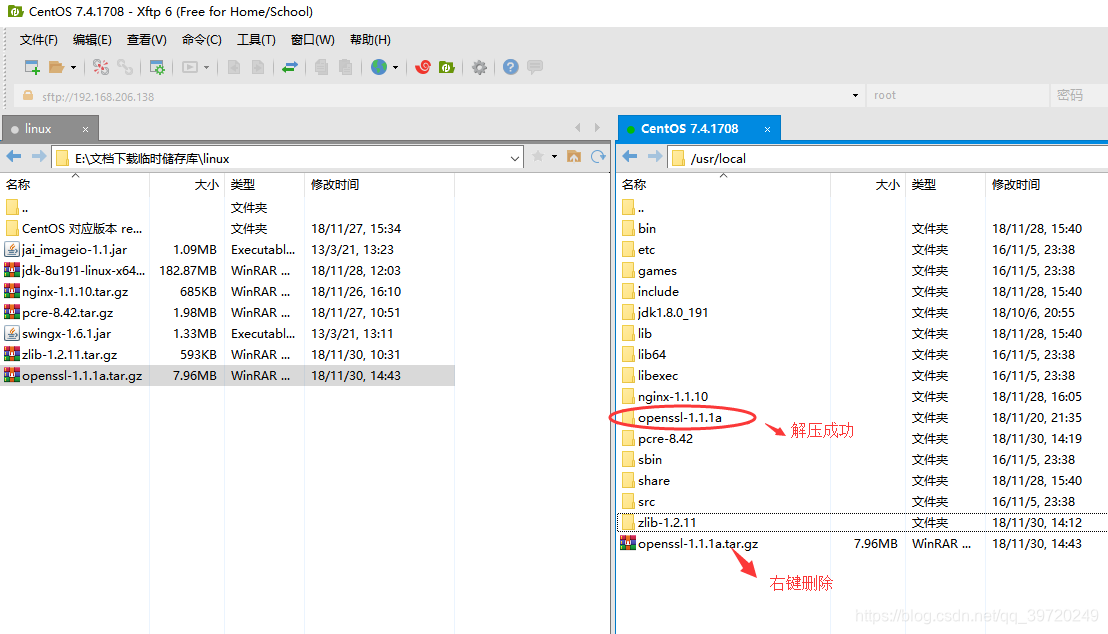Open Help via question mark icon
The image size is (1108, 634).
pos(511,67)
